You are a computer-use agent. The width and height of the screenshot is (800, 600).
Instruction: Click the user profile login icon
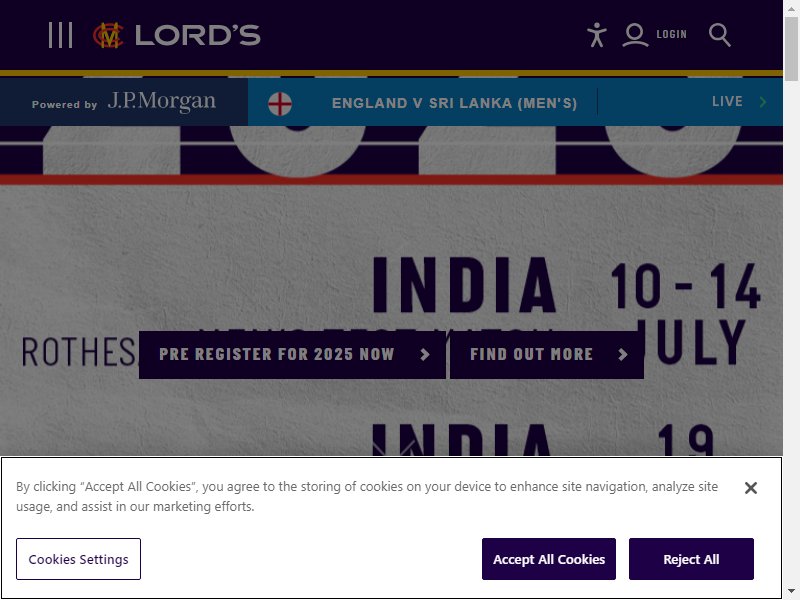click(x=635, y=35)
